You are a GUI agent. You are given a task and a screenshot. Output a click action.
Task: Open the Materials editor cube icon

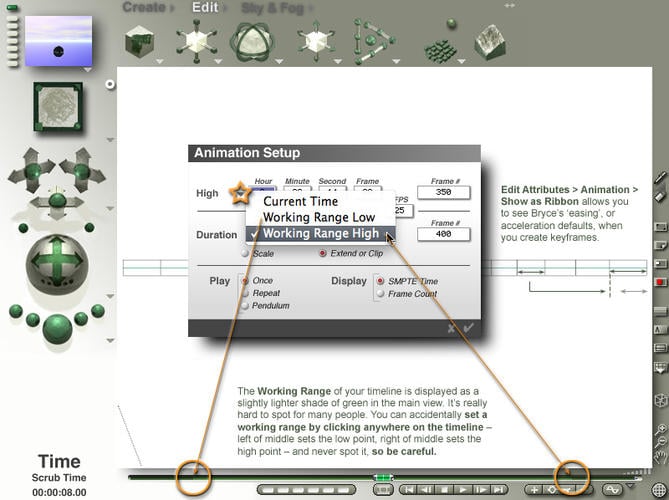pyautogui.click(x=139, y=41)
